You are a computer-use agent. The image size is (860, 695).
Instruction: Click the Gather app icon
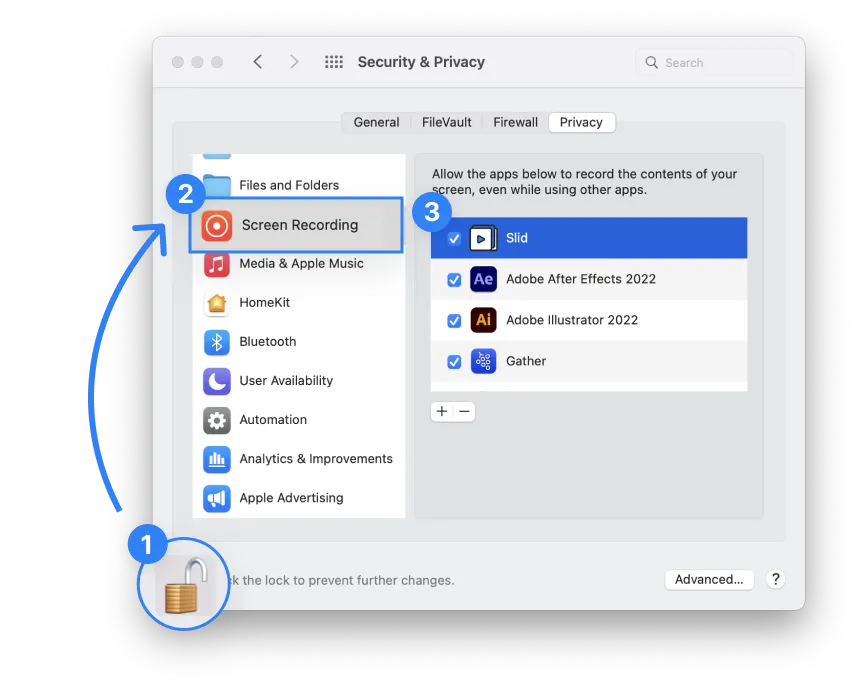483,361
